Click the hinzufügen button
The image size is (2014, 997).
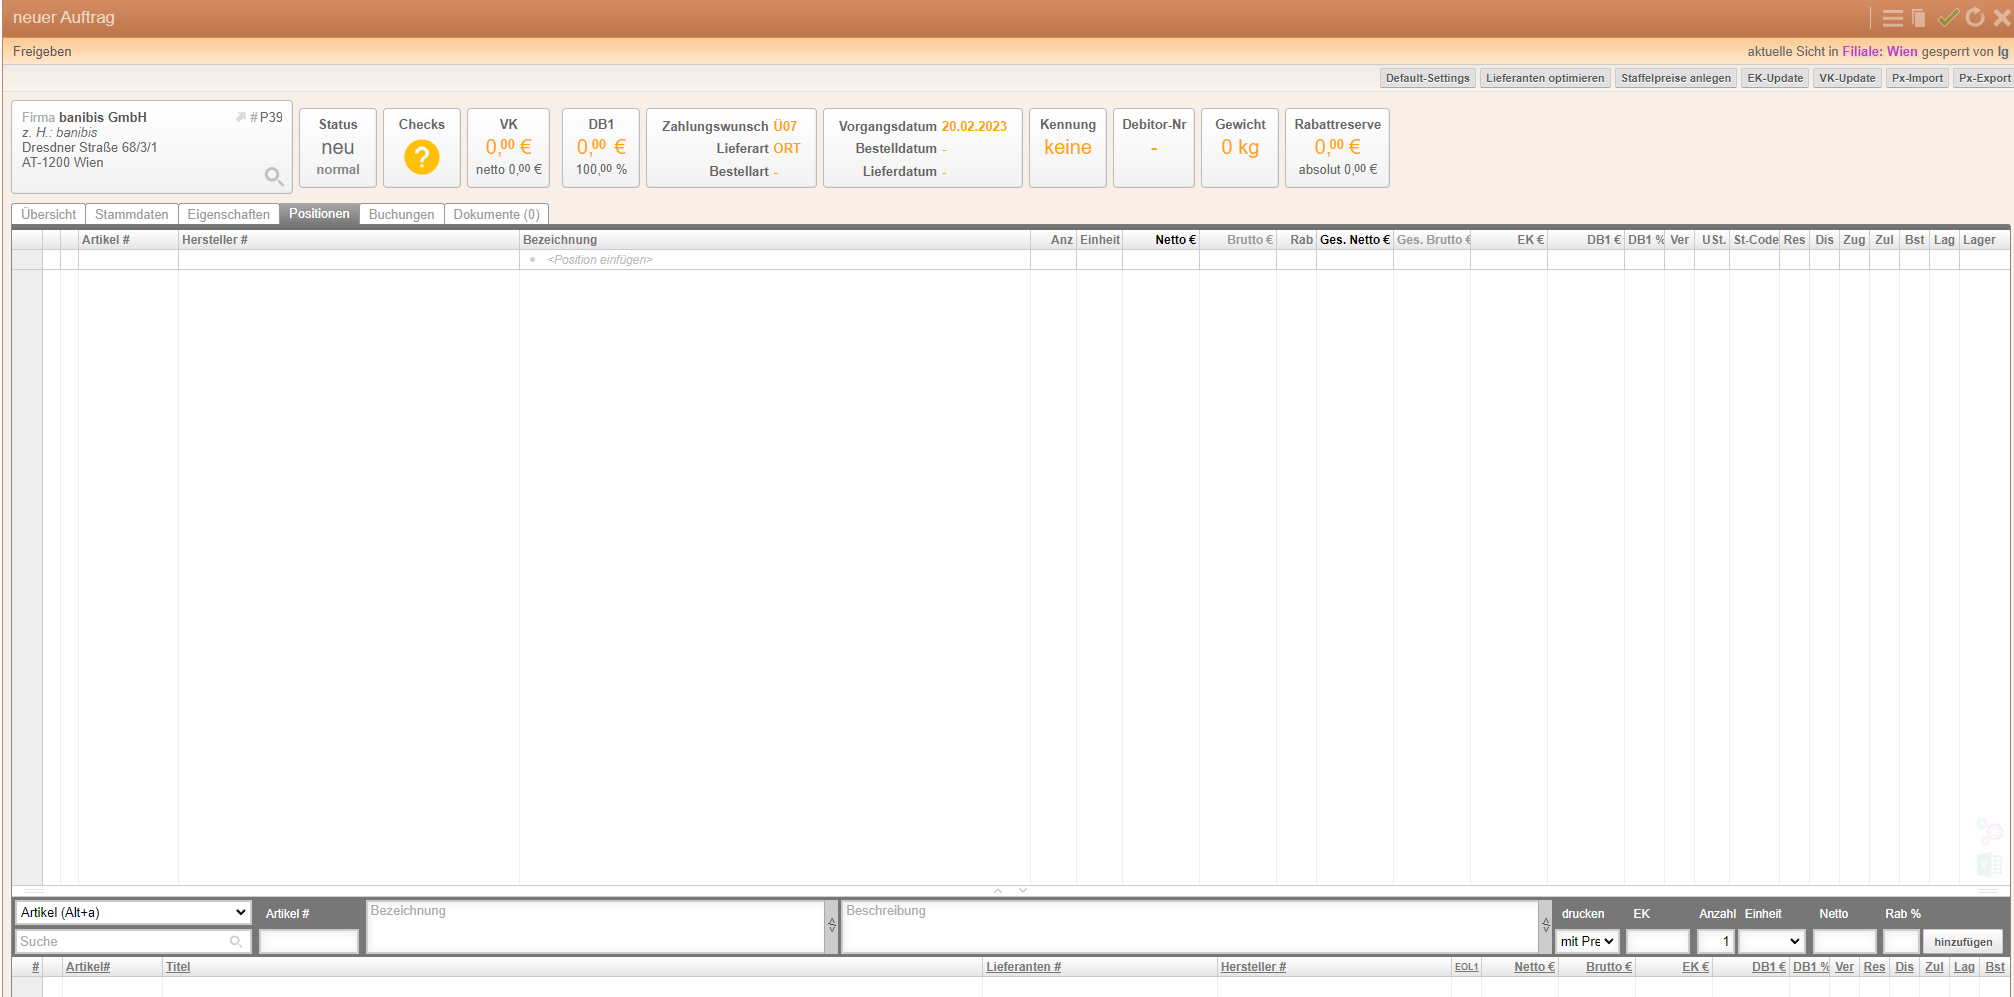pyautogui.click(x=1963, y=941)
